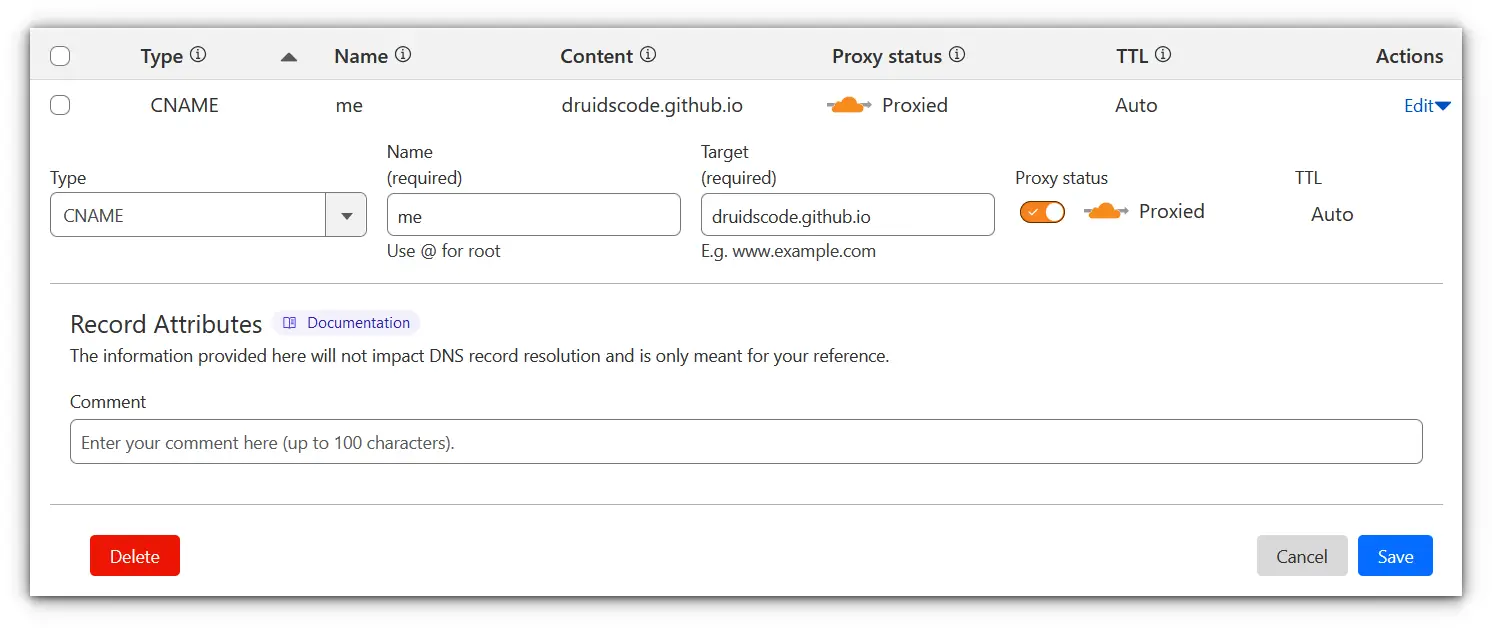The height and width of the screenshot is (628, 1492).
Task: Check the select-all checkbox in the header
Action: point(59,56)
